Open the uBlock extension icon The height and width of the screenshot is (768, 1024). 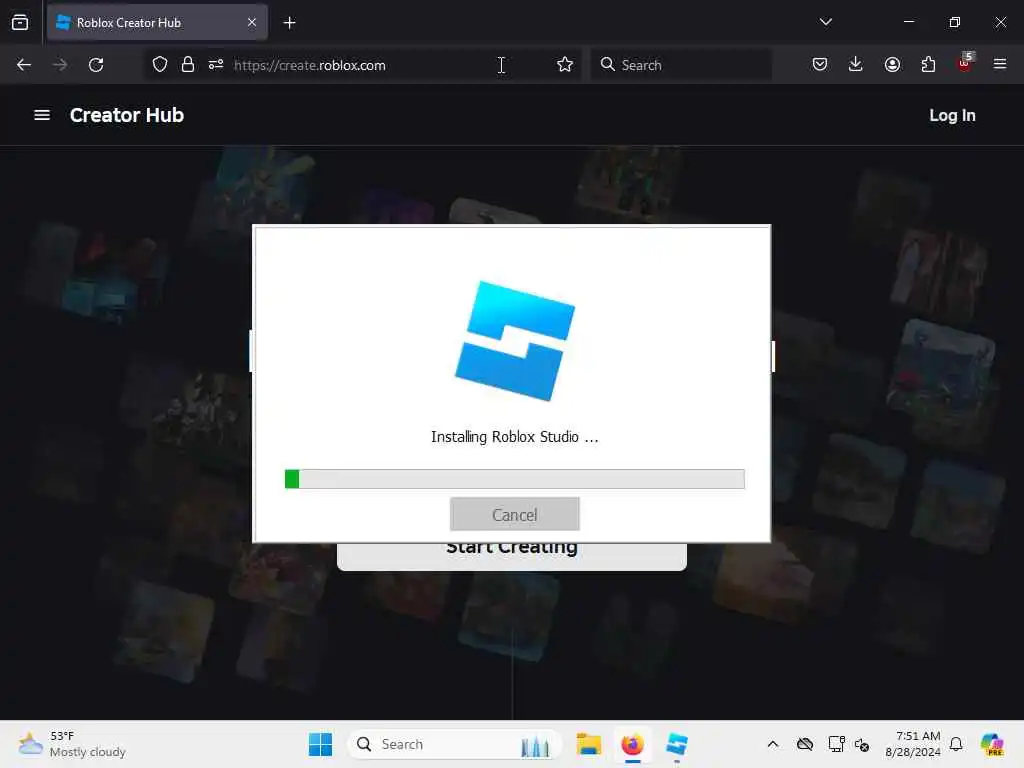[x=965, y=63]
